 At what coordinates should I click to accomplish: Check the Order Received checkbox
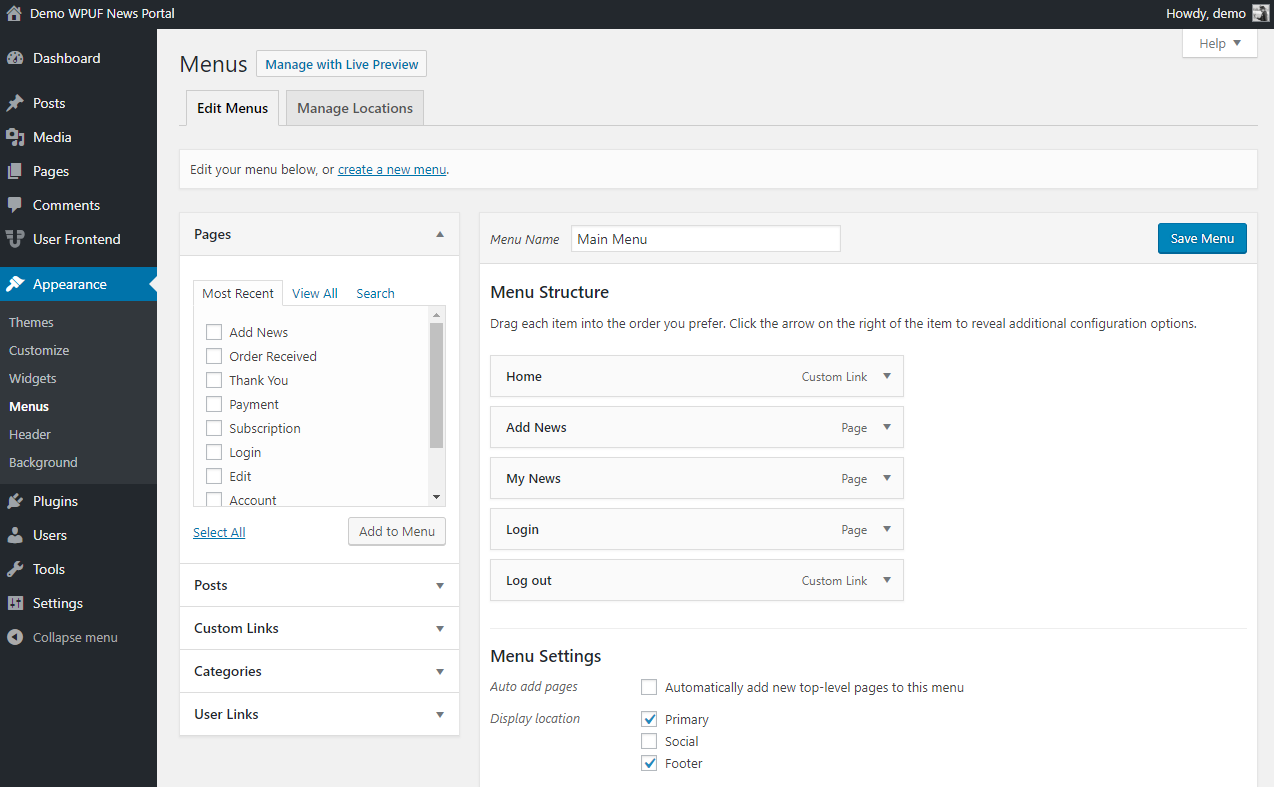tap(214, 356)
